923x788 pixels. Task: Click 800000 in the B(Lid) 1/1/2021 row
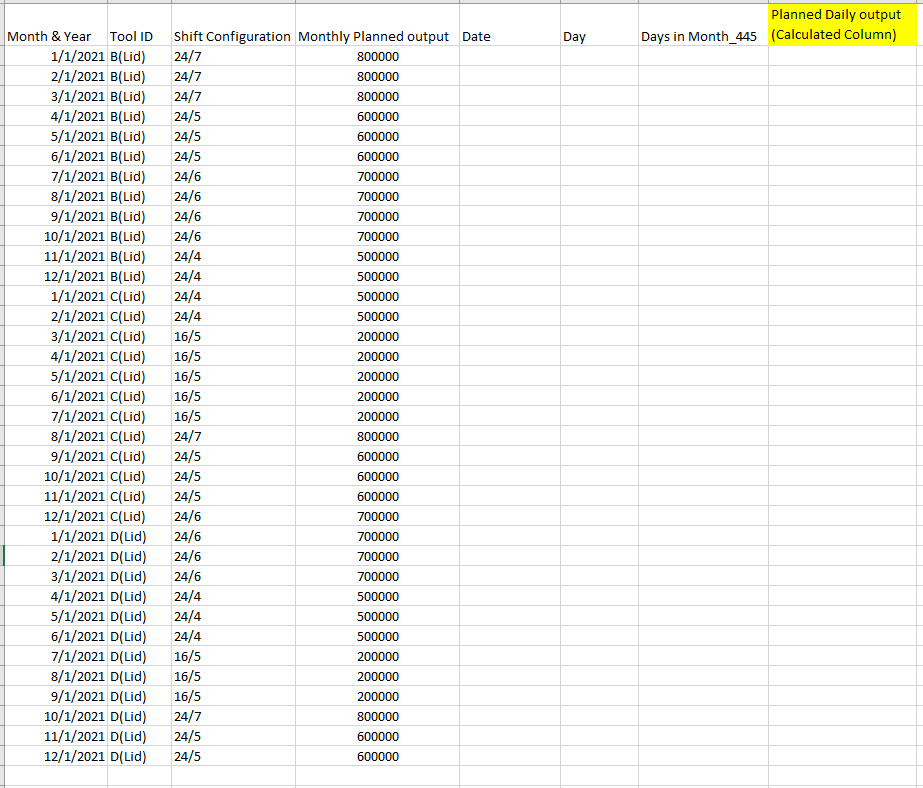click(x=377, y=56)
